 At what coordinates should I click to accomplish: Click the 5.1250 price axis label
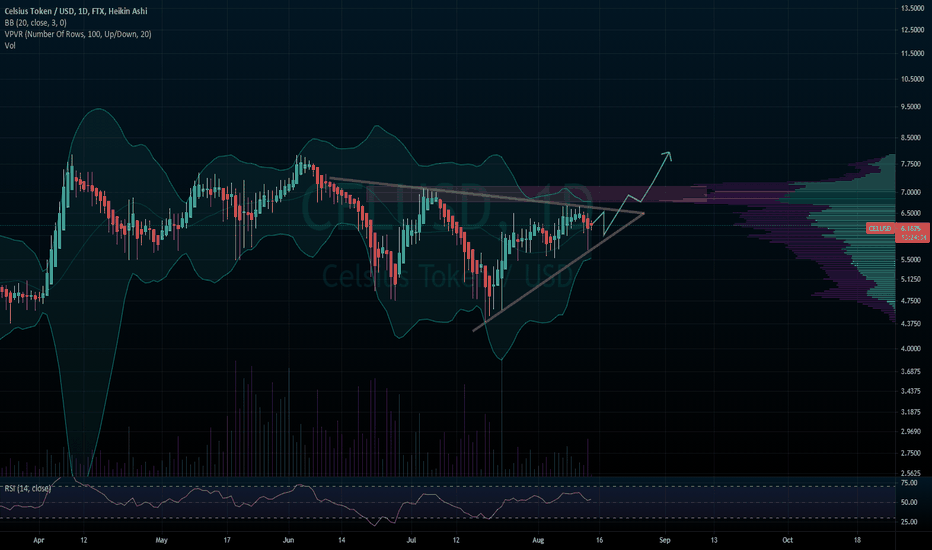coord(912,279)
